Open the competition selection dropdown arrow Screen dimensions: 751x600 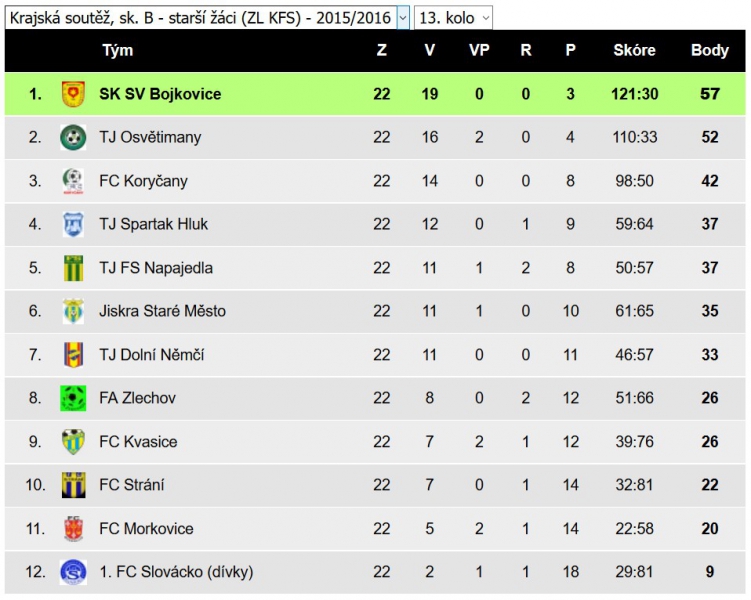[x=403, y=18]
